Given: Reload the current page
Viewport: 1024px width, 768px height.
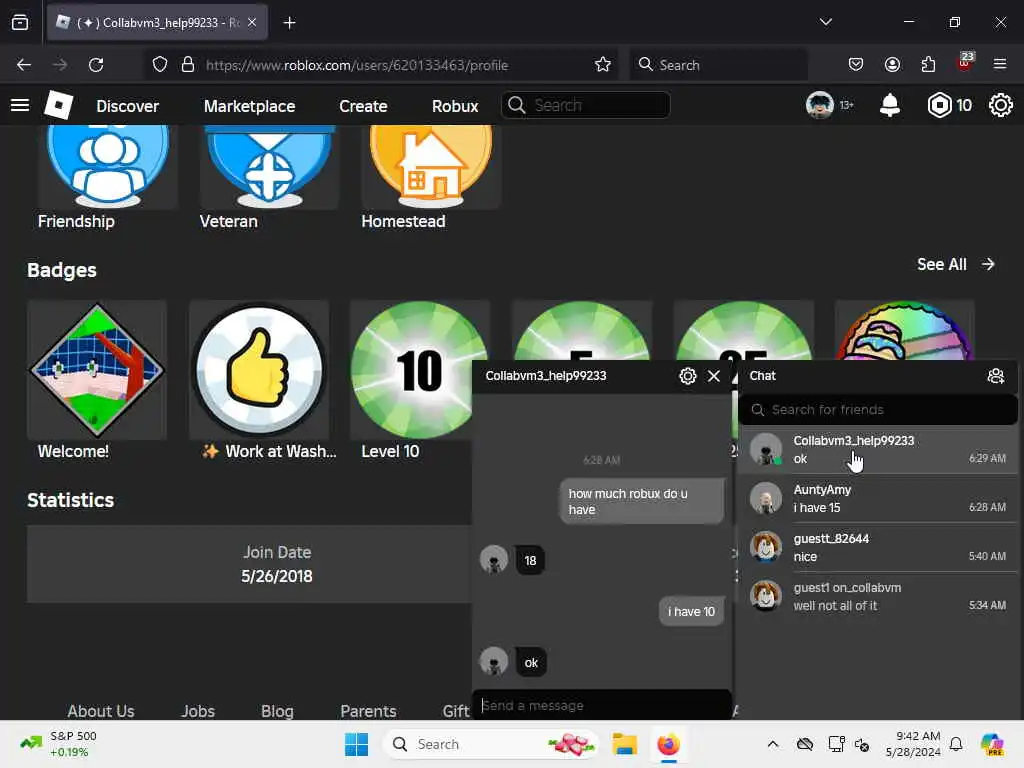Looking at the screenshot, I should pos(96,65).
